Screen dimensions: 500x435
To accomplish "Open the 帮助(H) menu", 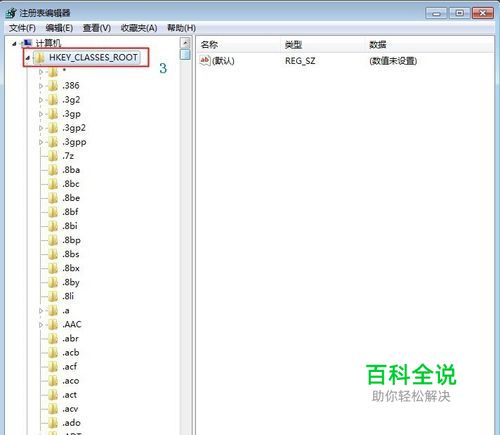I will point(181,28).
